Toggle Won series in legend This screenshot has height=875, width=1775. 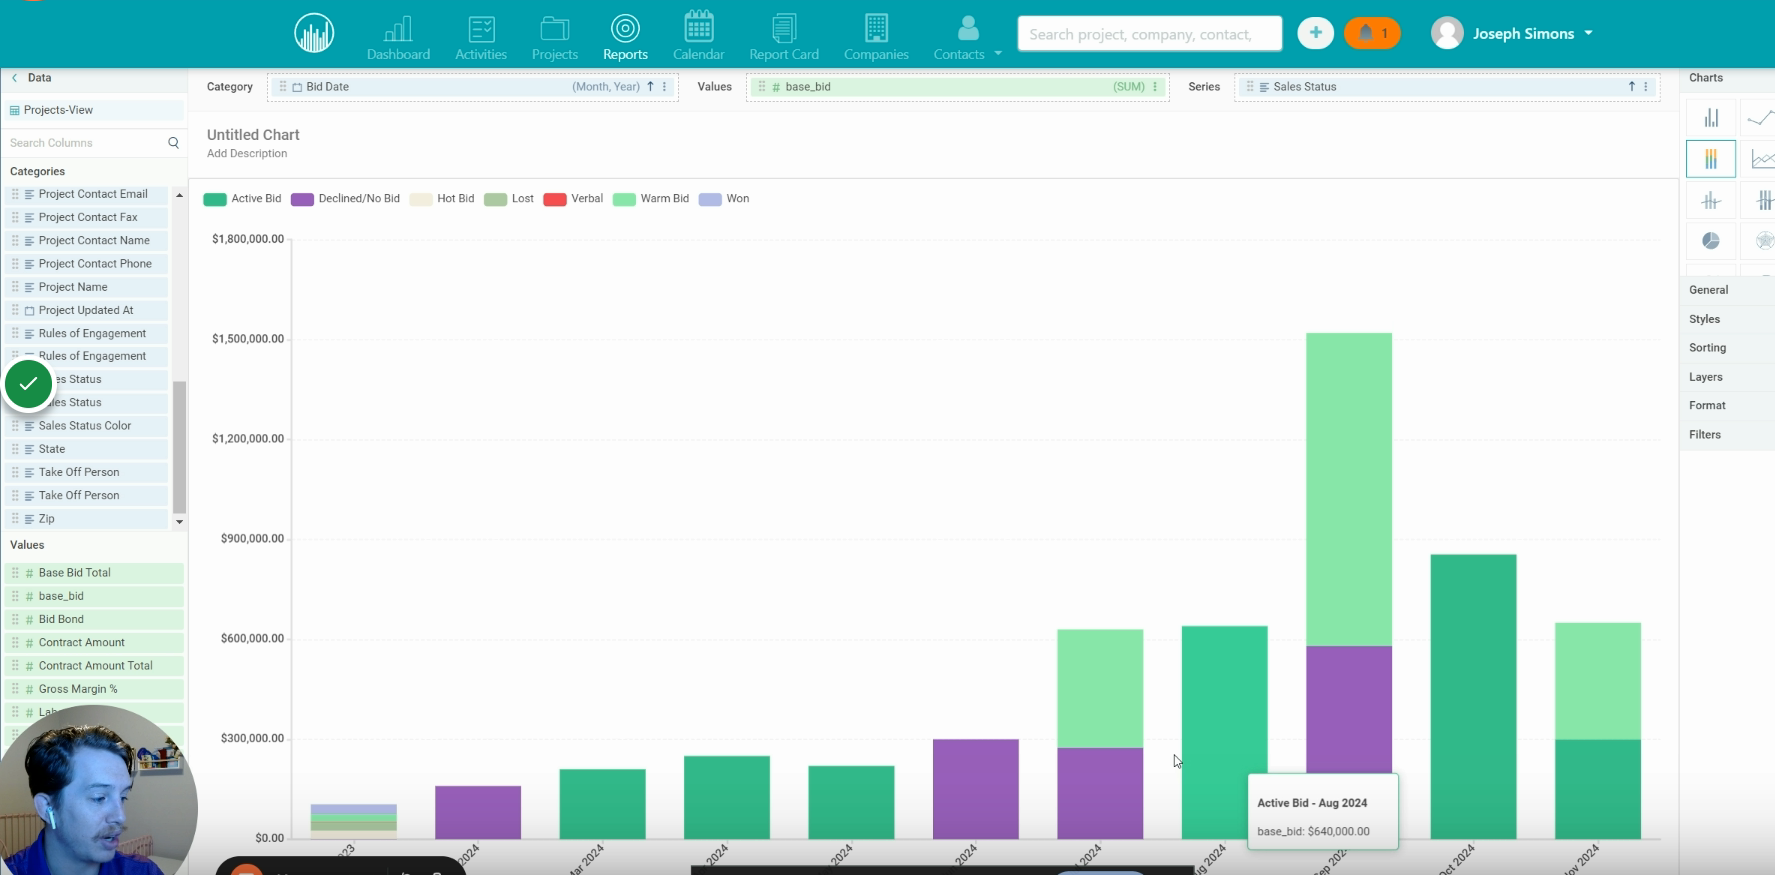point(724,199)
